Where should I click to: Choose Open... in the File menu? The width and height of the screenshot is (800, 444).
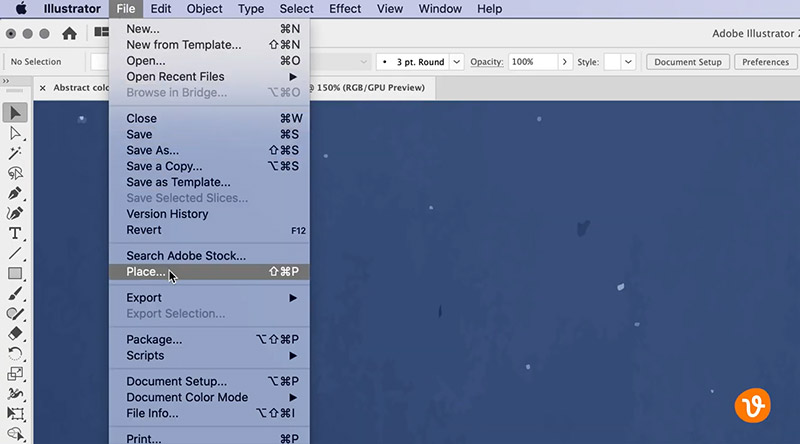pos(209,61)
